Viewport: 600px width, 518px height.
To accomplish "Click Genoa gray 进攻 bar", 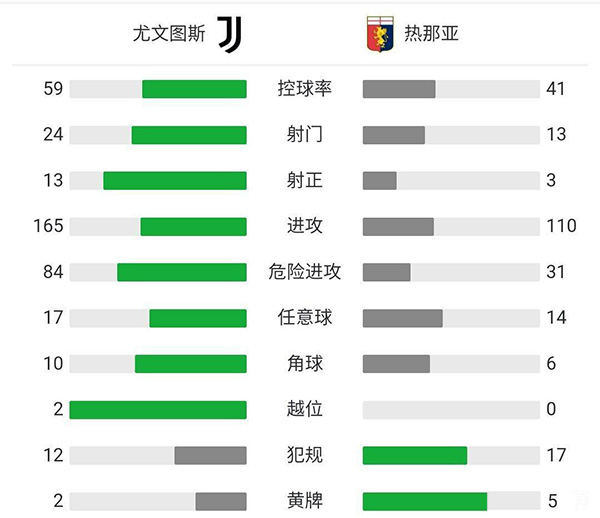I will point(398,226).
